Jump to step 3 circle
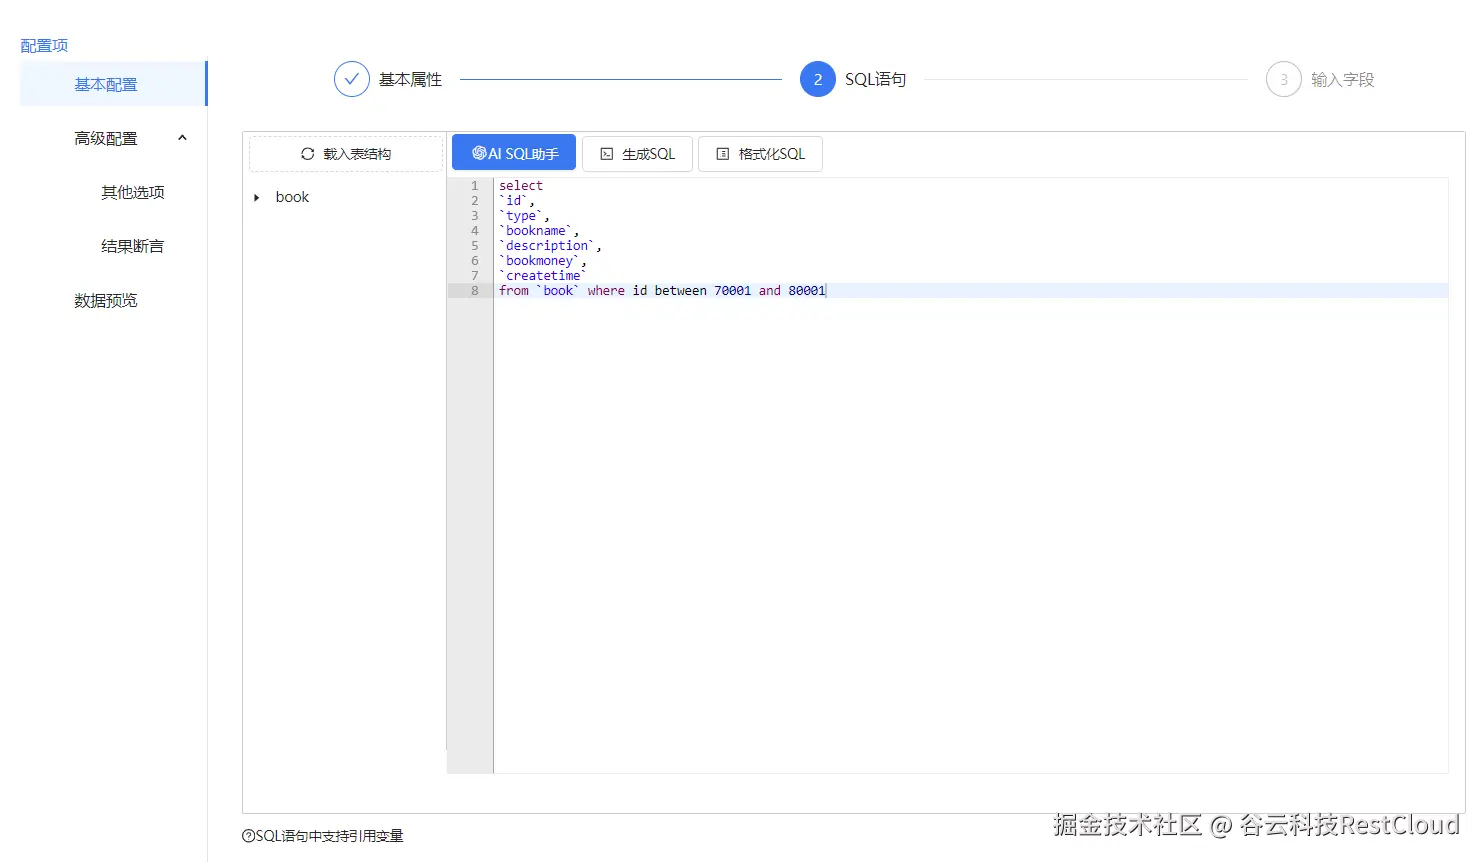Screen dimensions: 1484x862 pos(1284,79)
